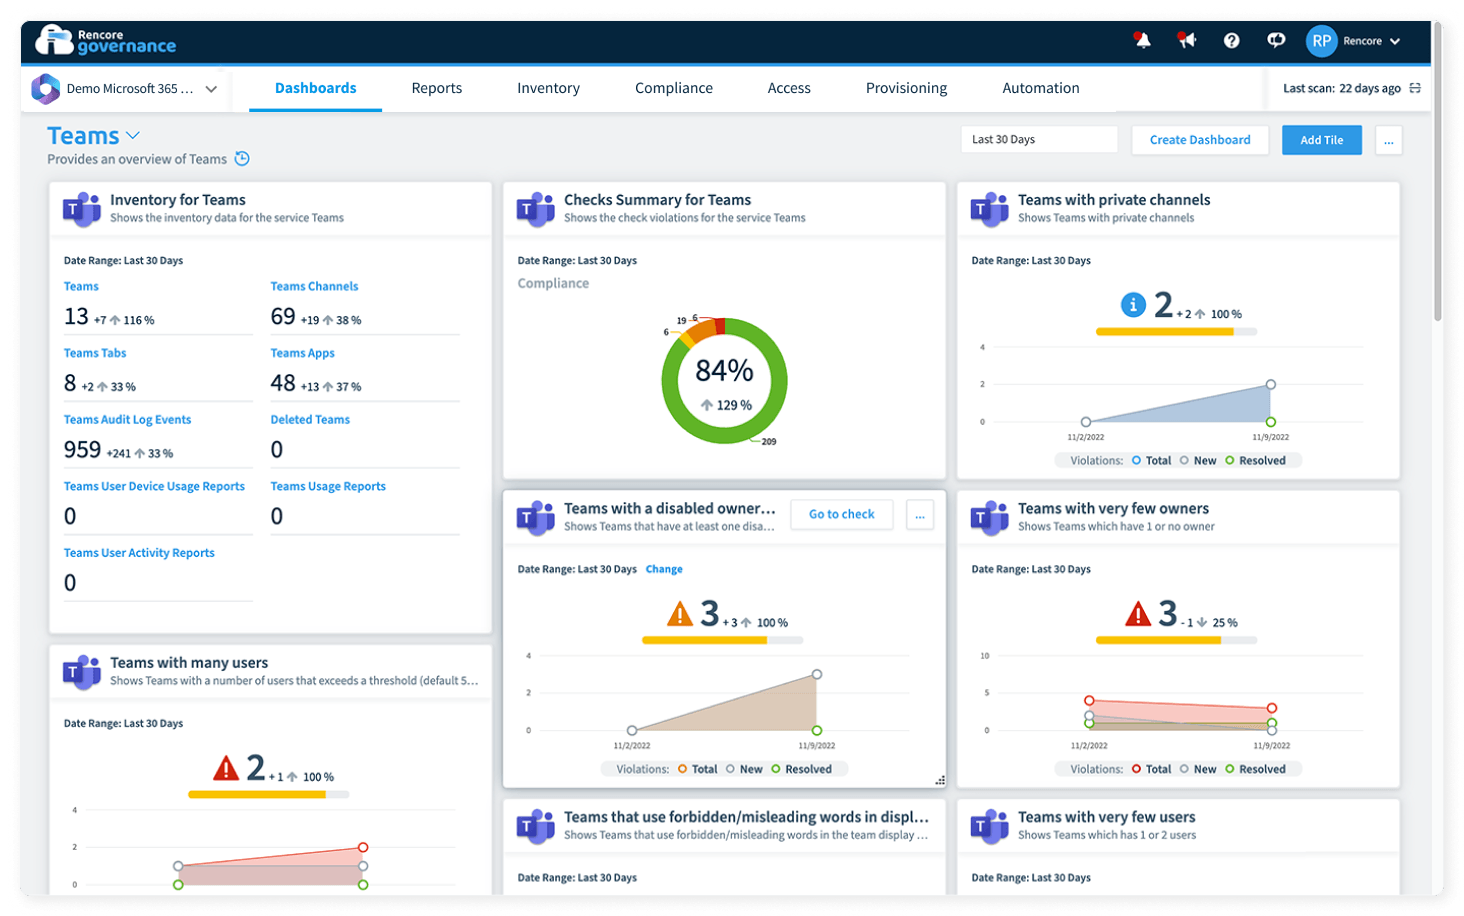
Task: Click the history clock icon beside Teams description
Action: [242, 159]
